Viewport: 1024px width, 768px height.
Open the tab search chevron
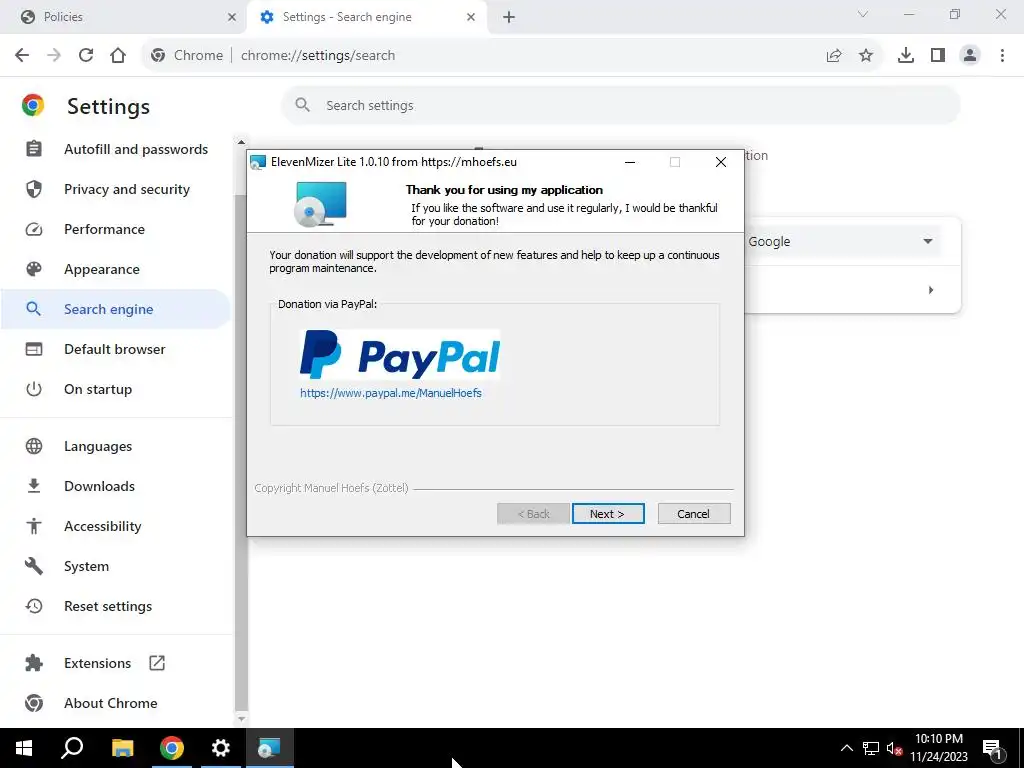coord(862,14)
